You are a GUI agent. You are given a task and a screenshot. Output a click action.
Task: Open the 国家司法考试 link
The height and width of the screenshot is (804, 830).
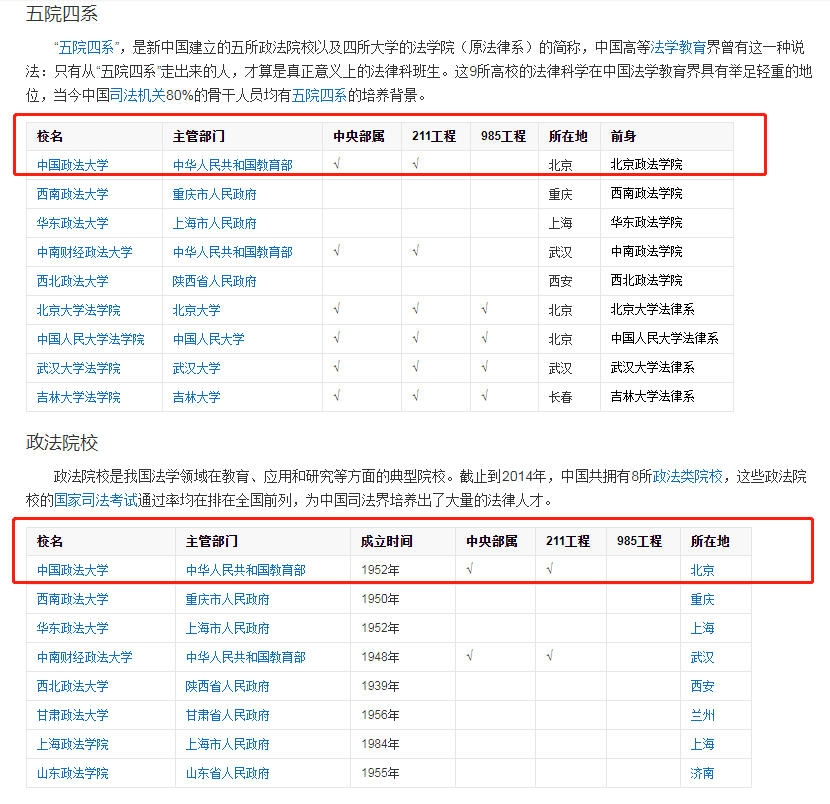pyautogui.click(x=96, y=500)
